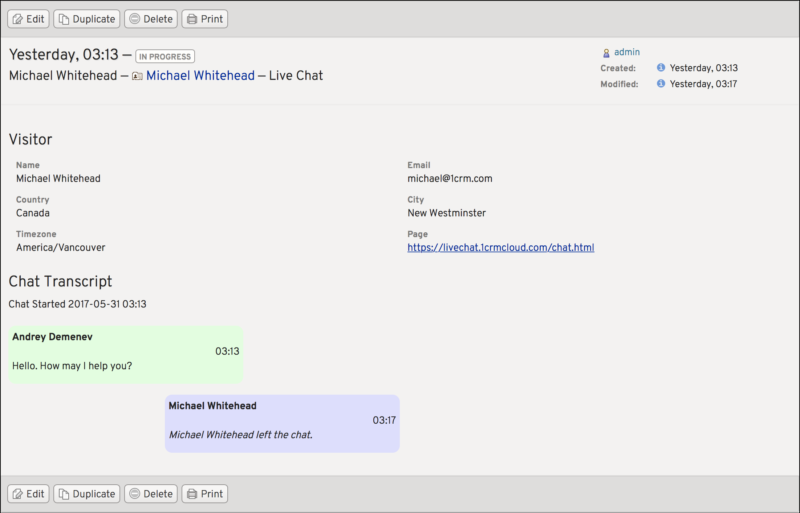Click the admin user avatar icon
Screen dimensions: 800x513
coord(606,52)
